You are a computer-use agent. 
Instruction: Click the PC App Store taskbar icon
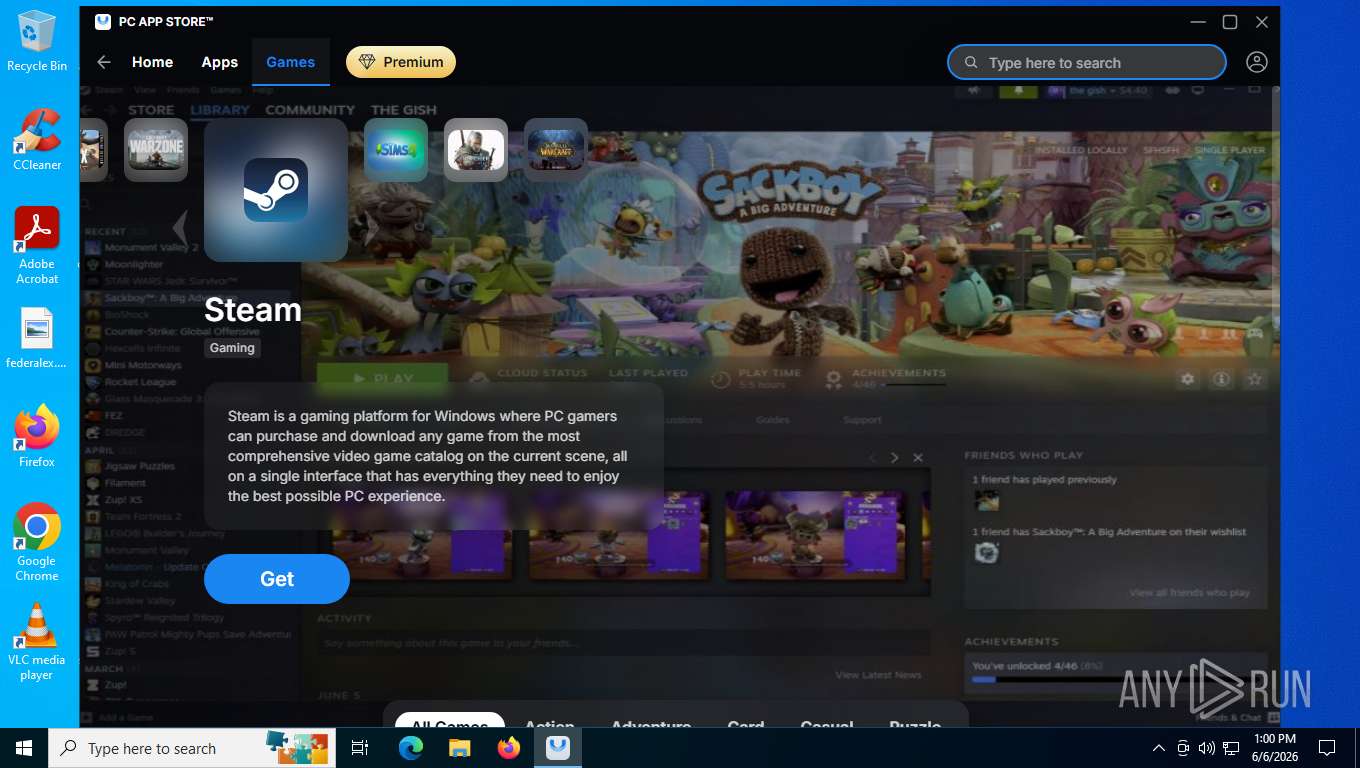coord(558,748)
